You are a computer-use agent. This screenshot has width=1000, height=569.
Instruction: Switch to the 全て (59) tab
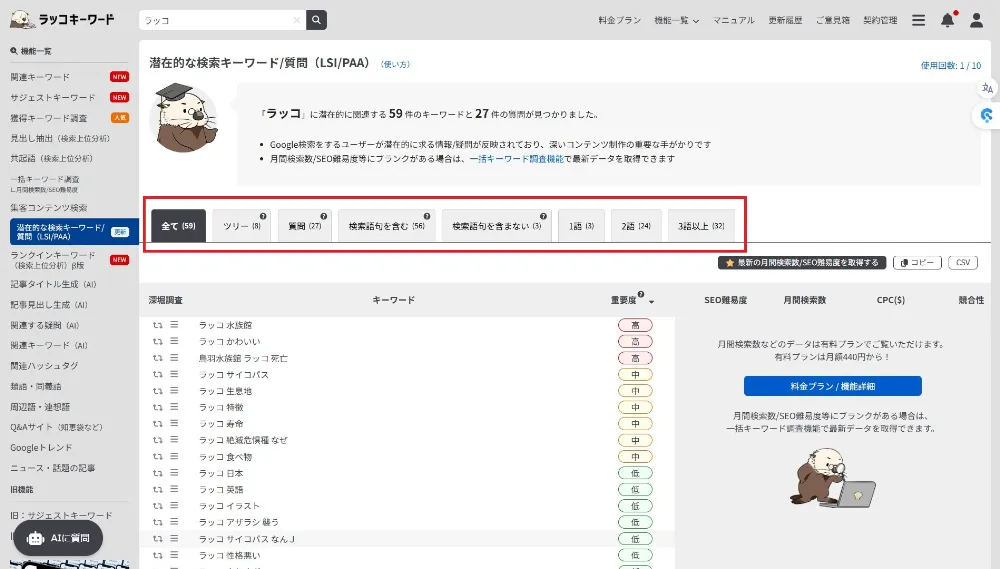click(x=179, y=226)
